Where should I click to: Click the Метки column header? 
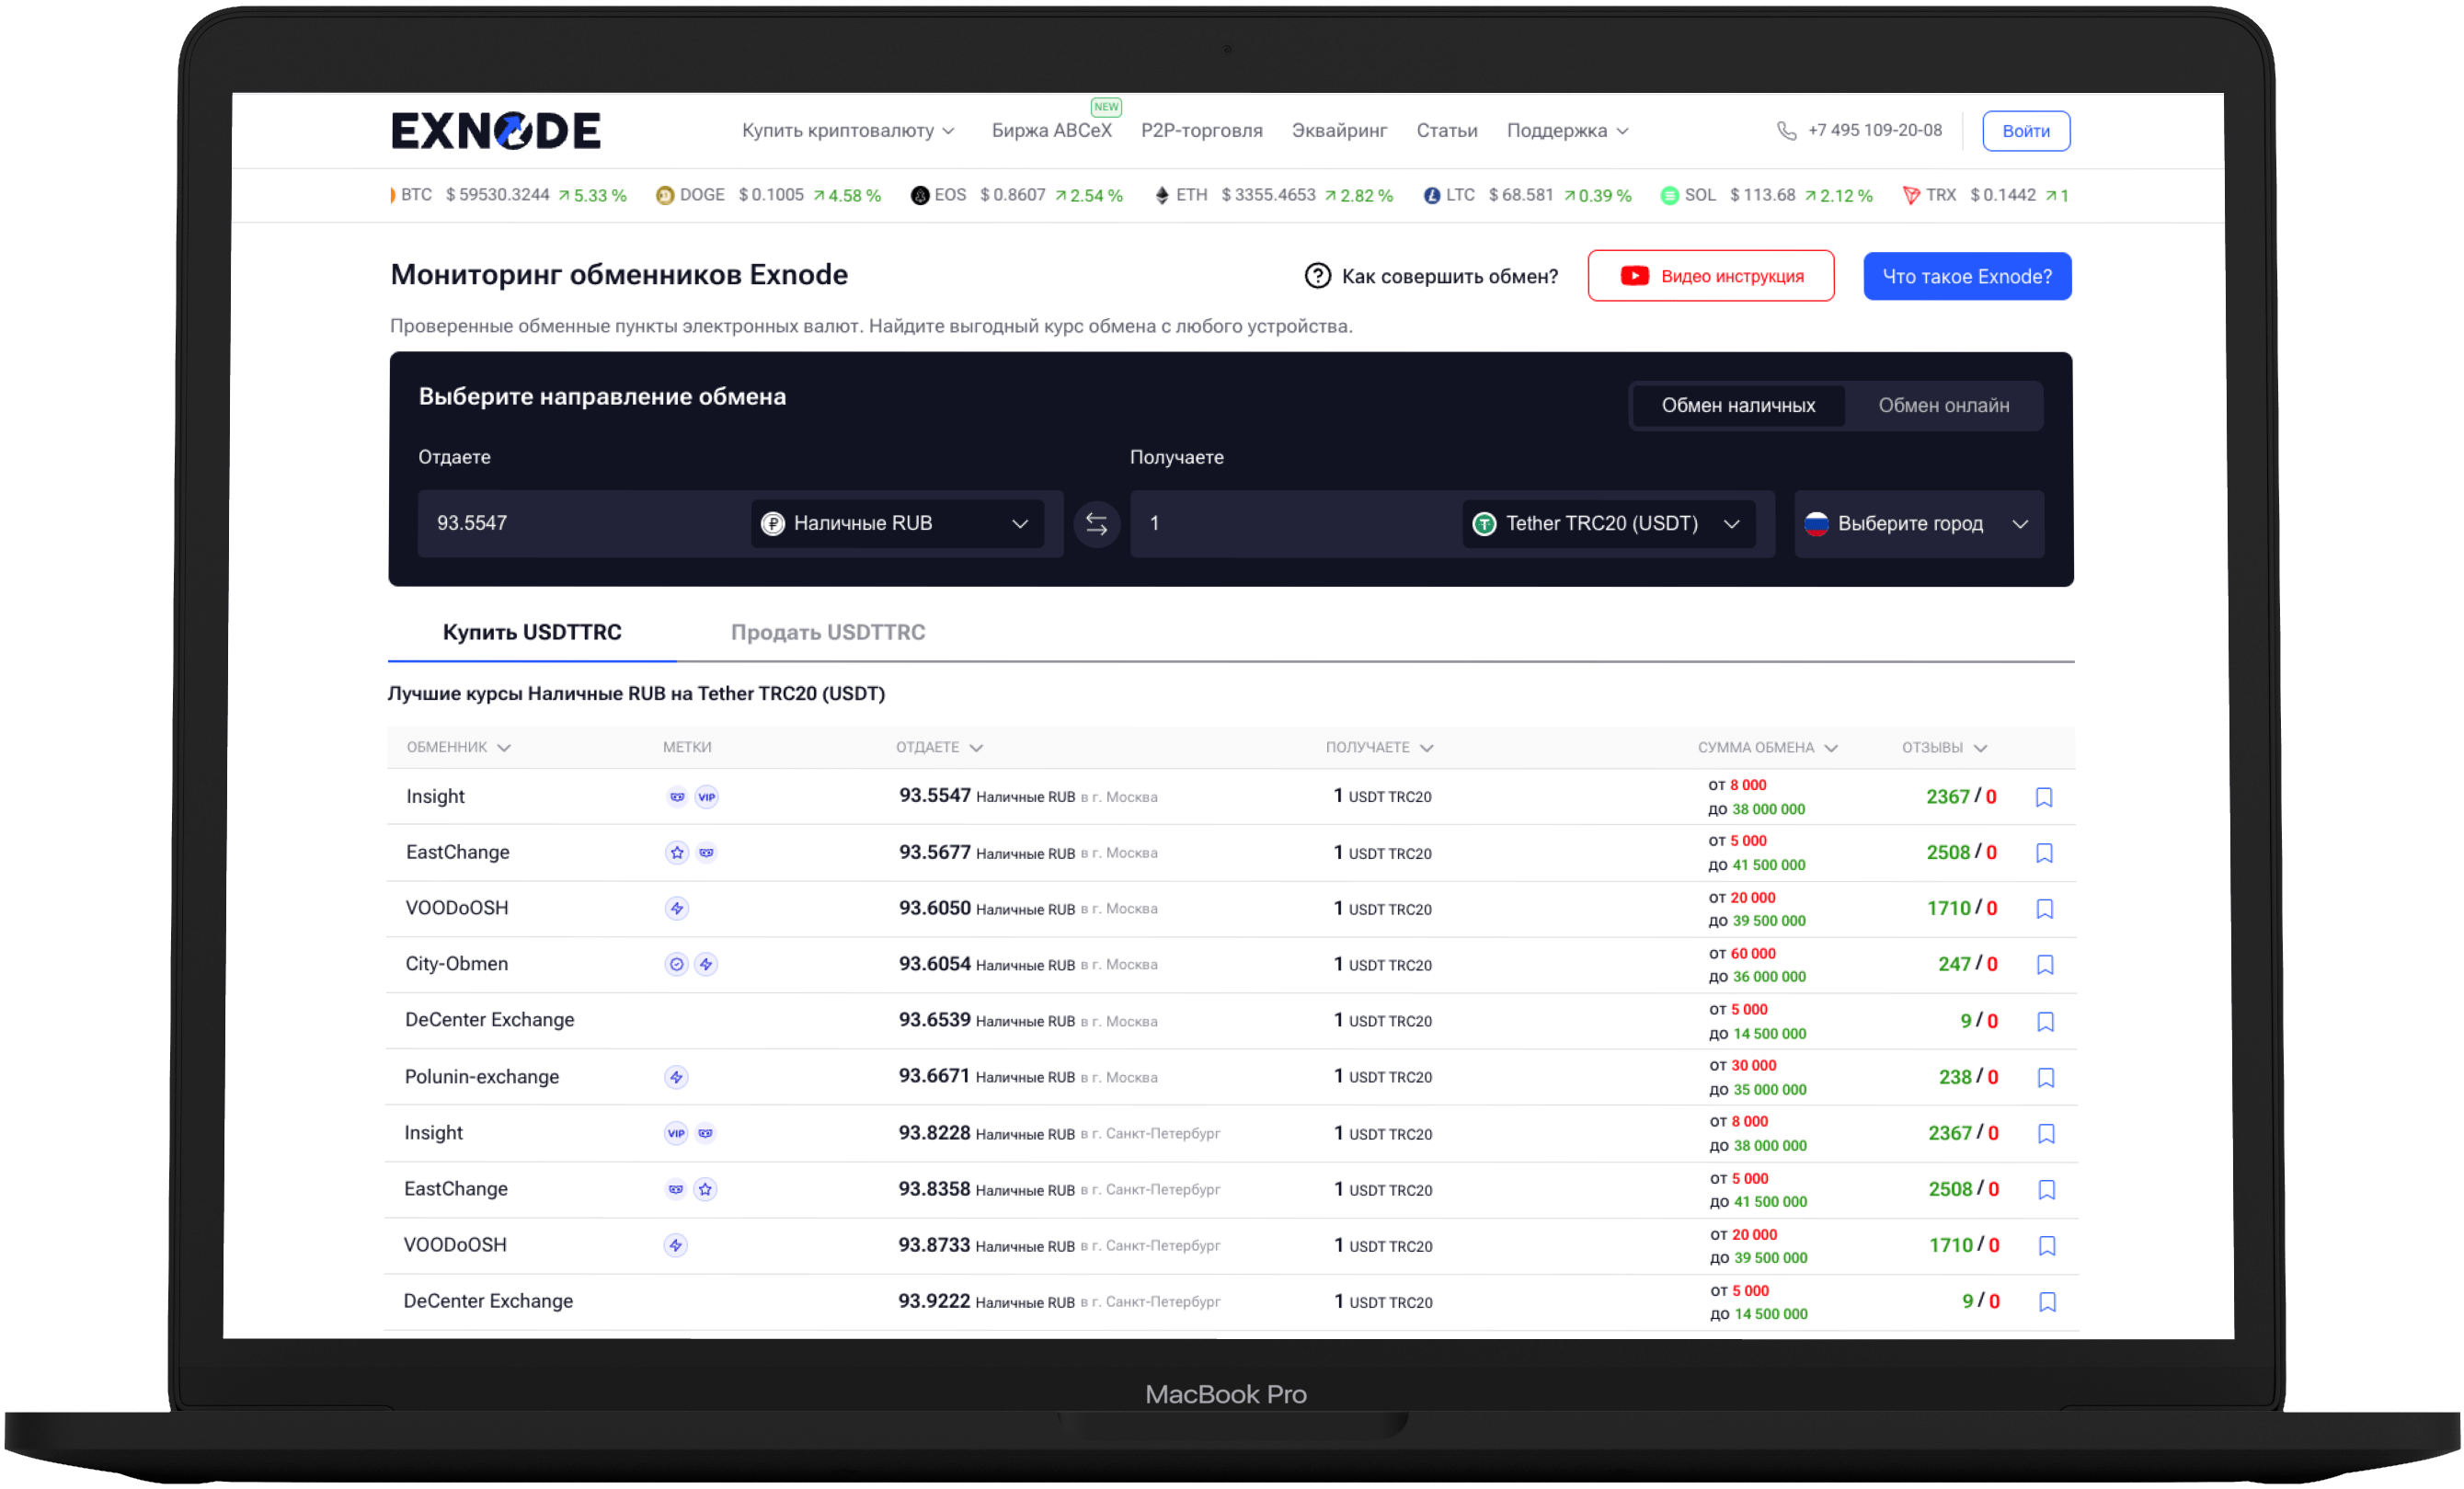687,748
